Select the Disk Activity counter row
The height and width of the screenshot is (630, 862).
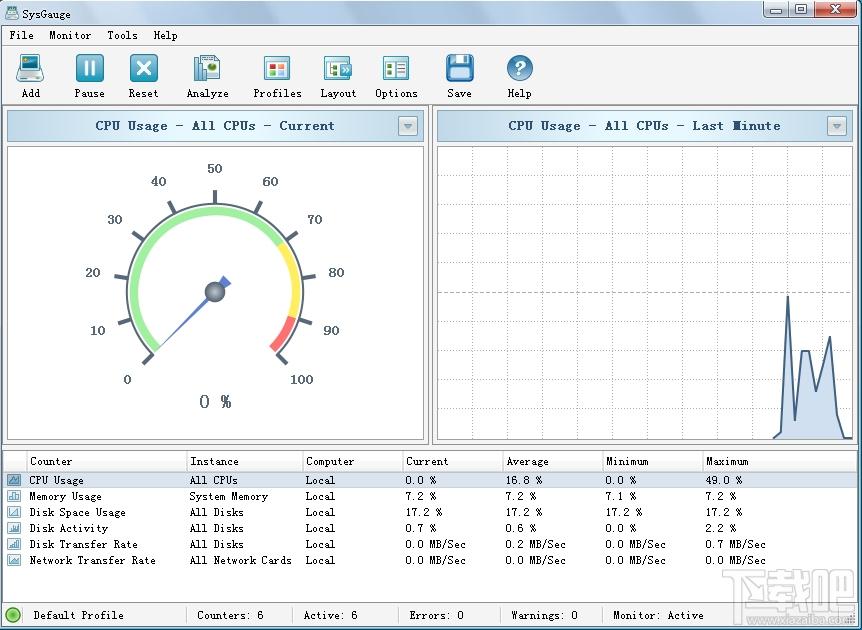(431, 528)
